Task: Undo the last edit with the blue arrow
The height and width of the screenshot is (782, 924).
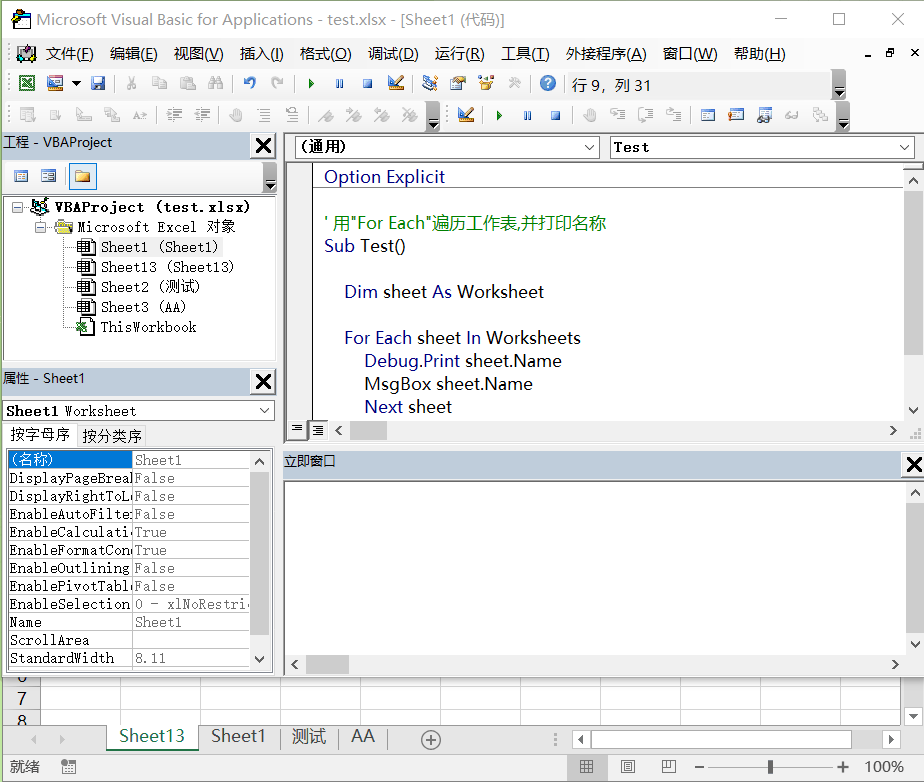Action: 250,83
